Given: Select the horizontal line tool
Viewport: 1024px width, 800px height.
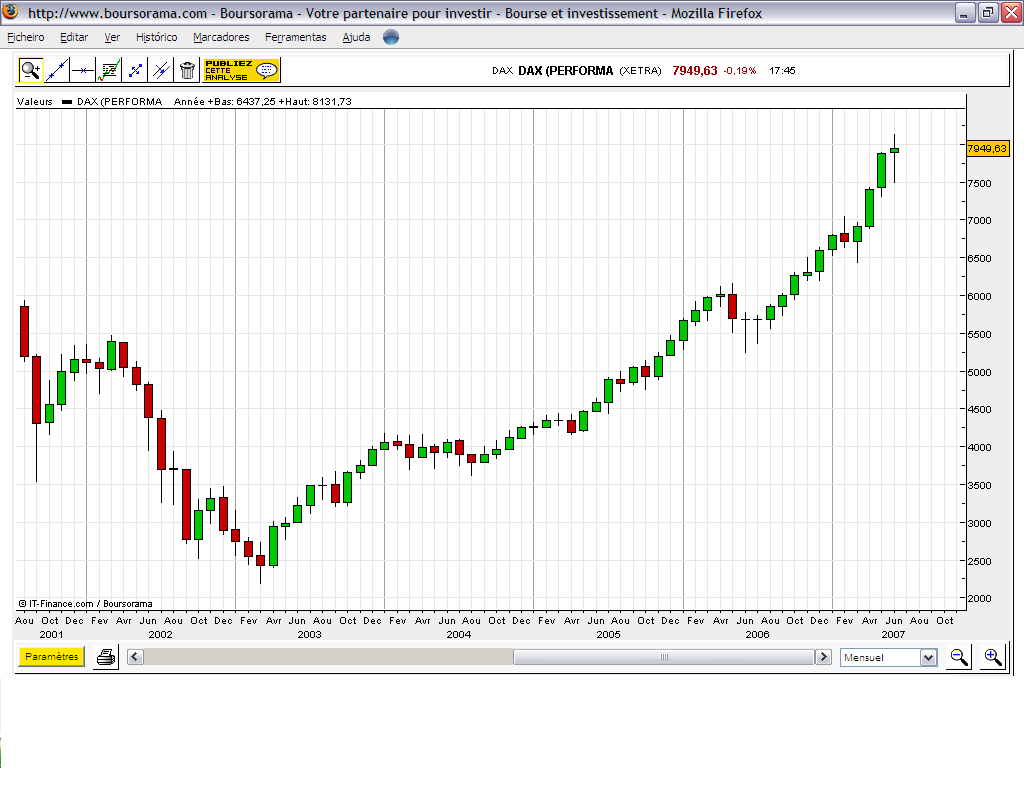Looking at the screenshot, I should (83, 70).
